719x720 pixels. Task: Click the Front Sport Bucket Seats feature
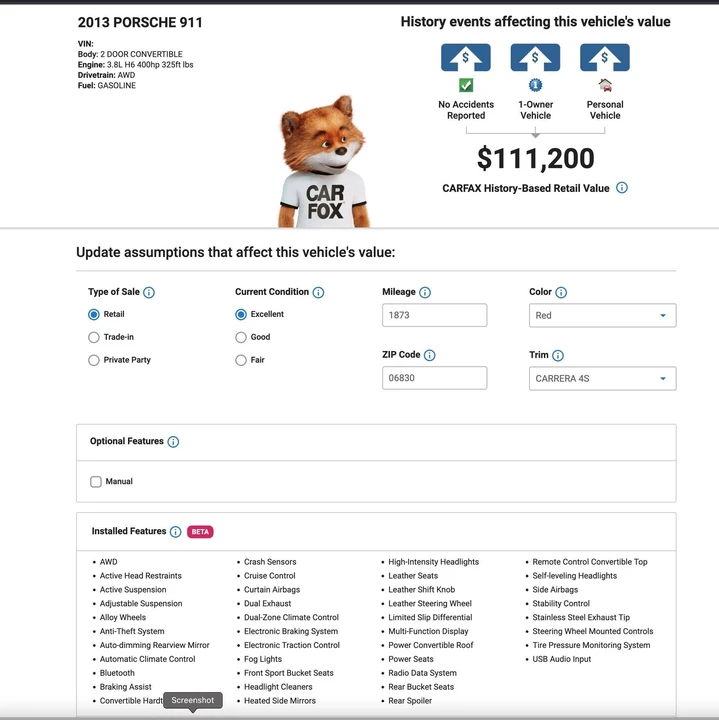point(289,673)
